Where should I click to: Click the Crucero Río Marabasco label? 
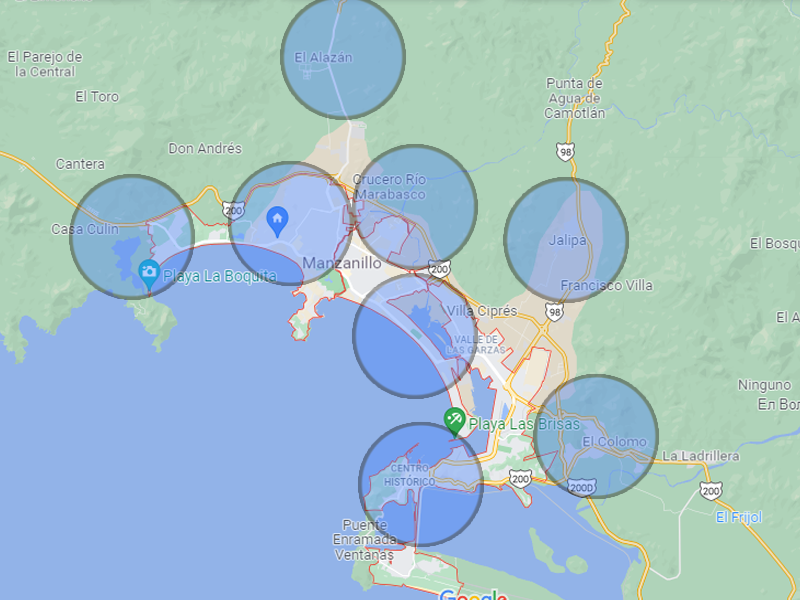click(x=390, y=187)
